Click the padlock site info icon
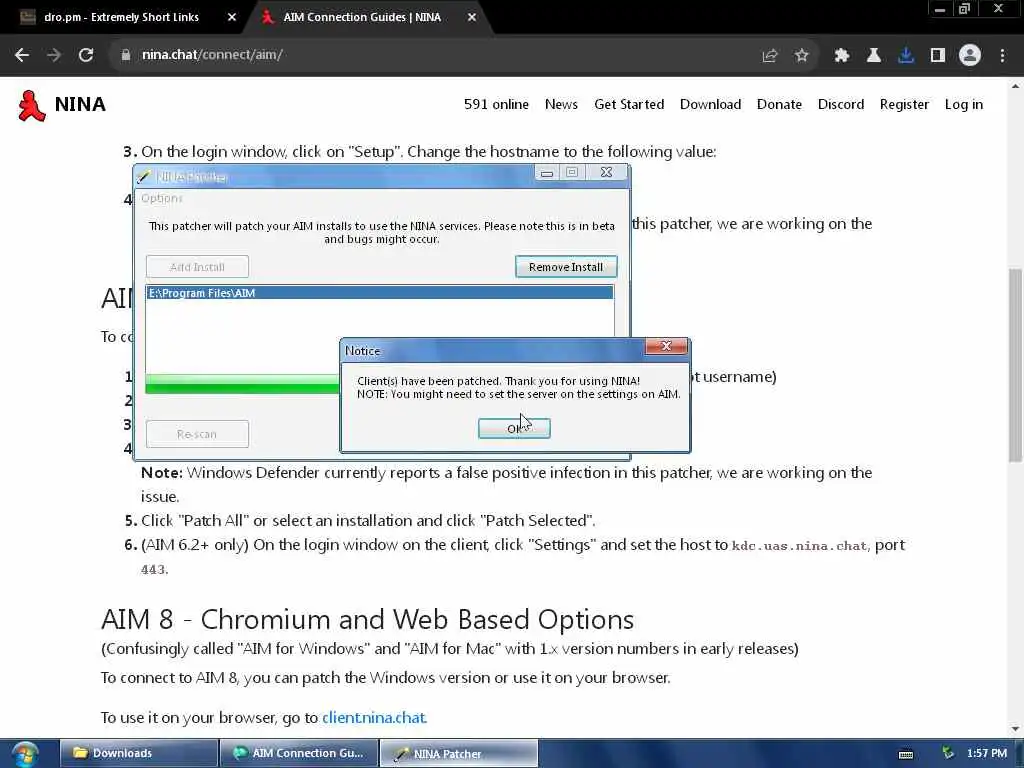The image size is (1024, 768). [x=125, y=55]
